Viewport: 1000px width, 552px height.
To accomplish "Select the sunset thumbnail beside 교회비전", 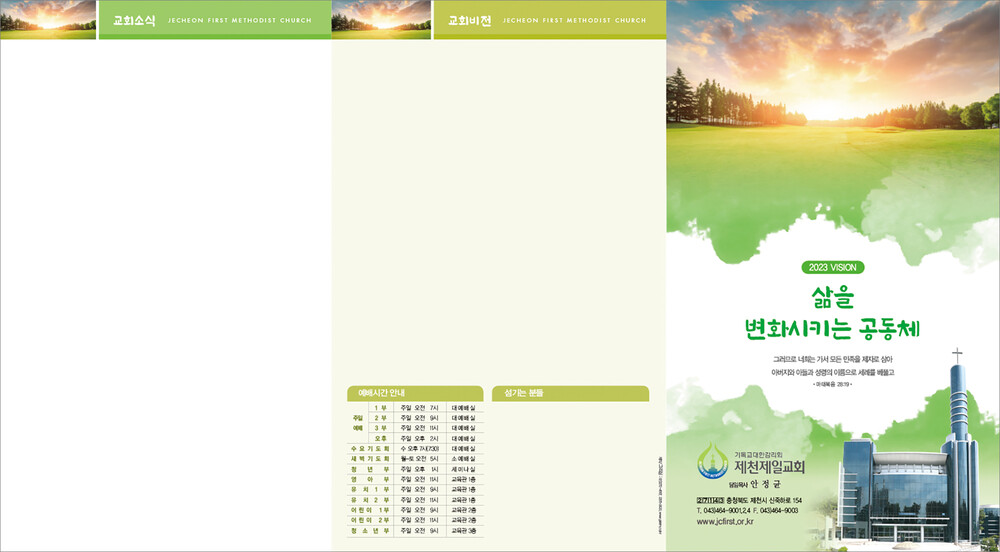I will point(381,20).
